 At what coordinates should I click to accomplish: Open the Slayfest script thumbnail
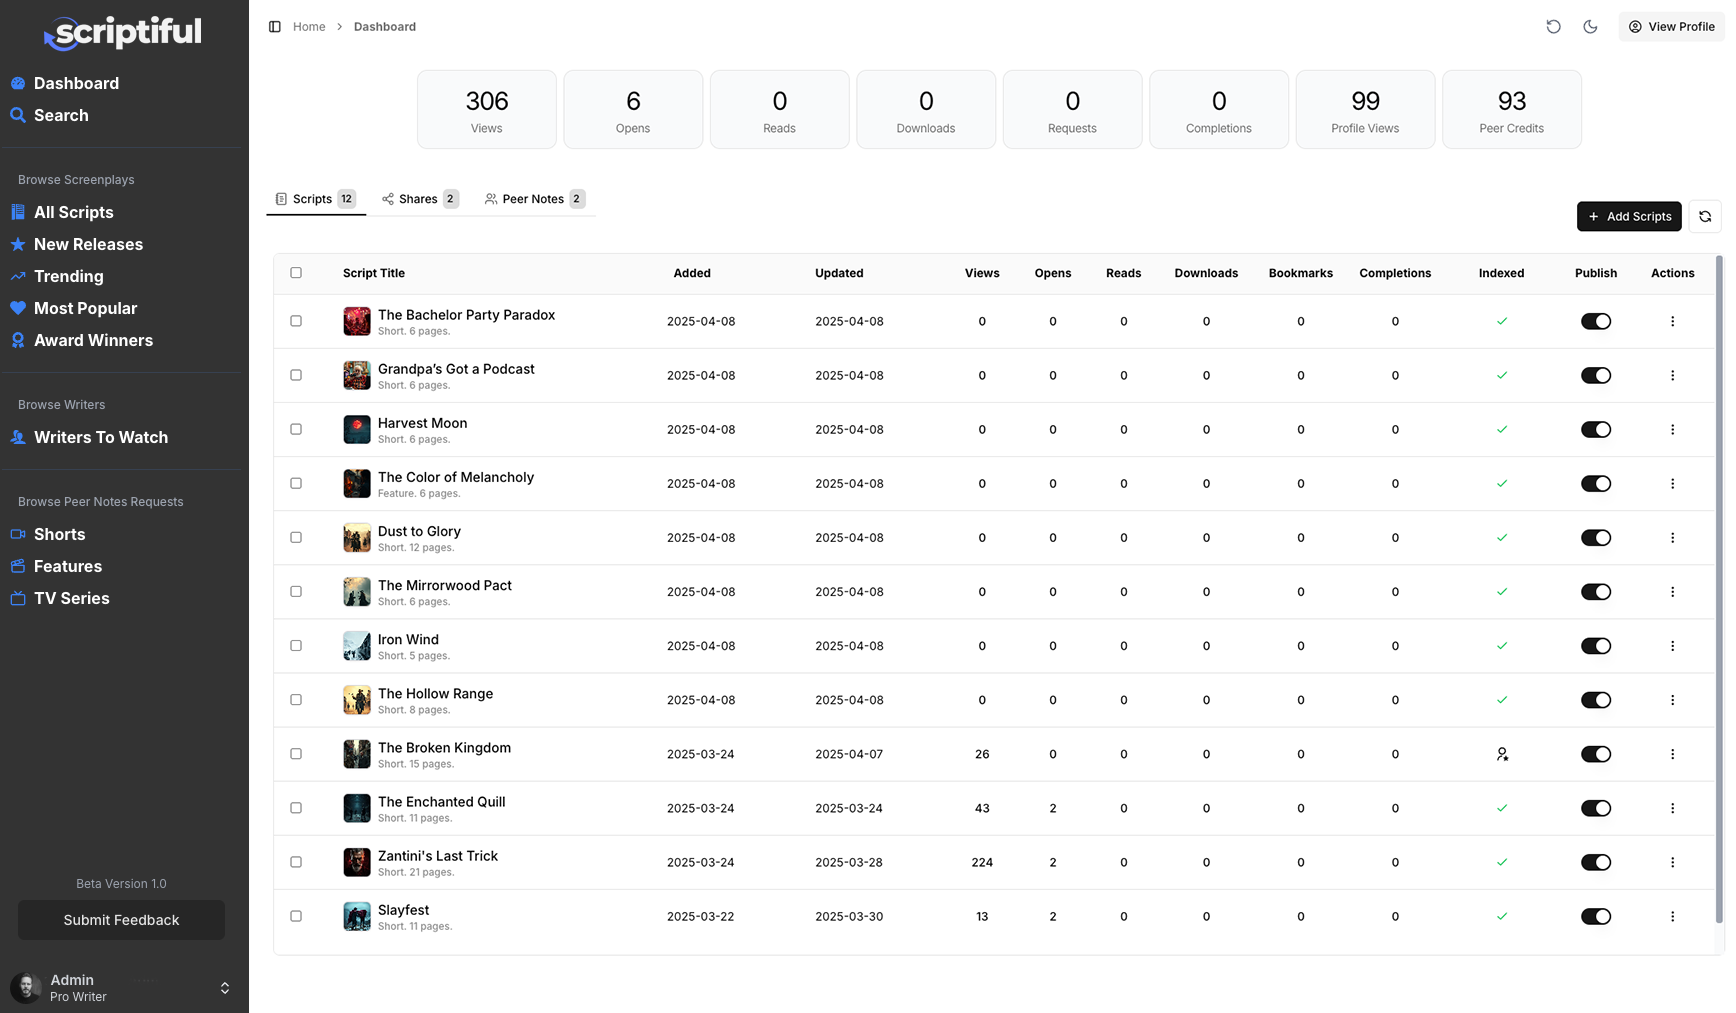357,916
